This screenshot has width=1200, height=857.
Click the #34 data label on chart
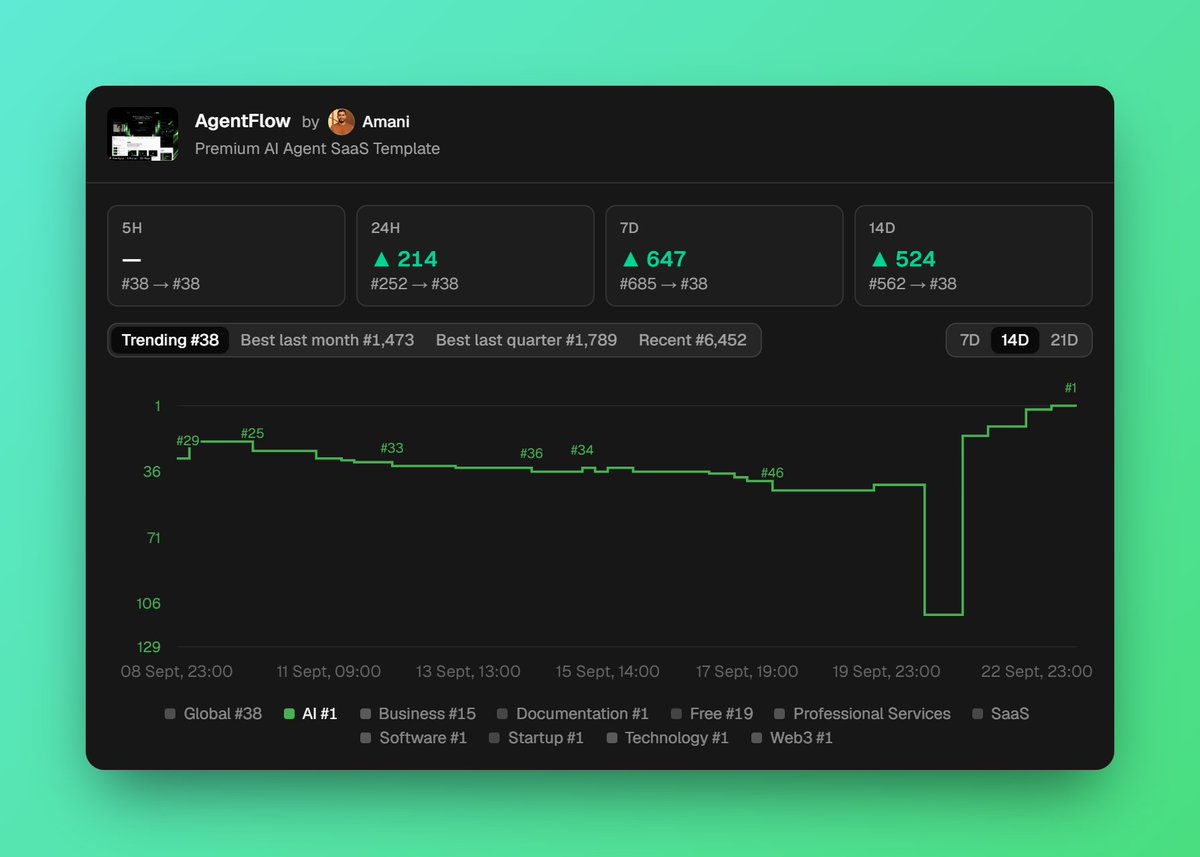point(582,450)
